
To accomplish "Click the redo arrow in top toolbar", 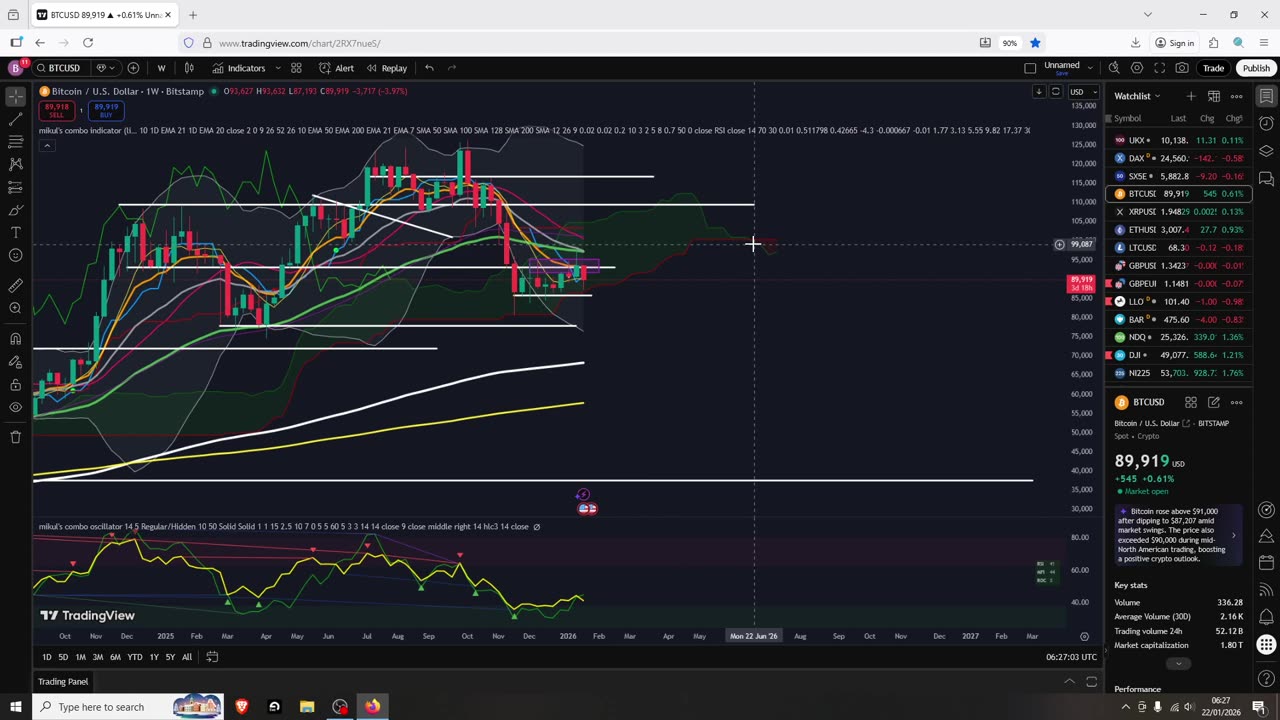I will pyautogui.click(x=452, y=68).
